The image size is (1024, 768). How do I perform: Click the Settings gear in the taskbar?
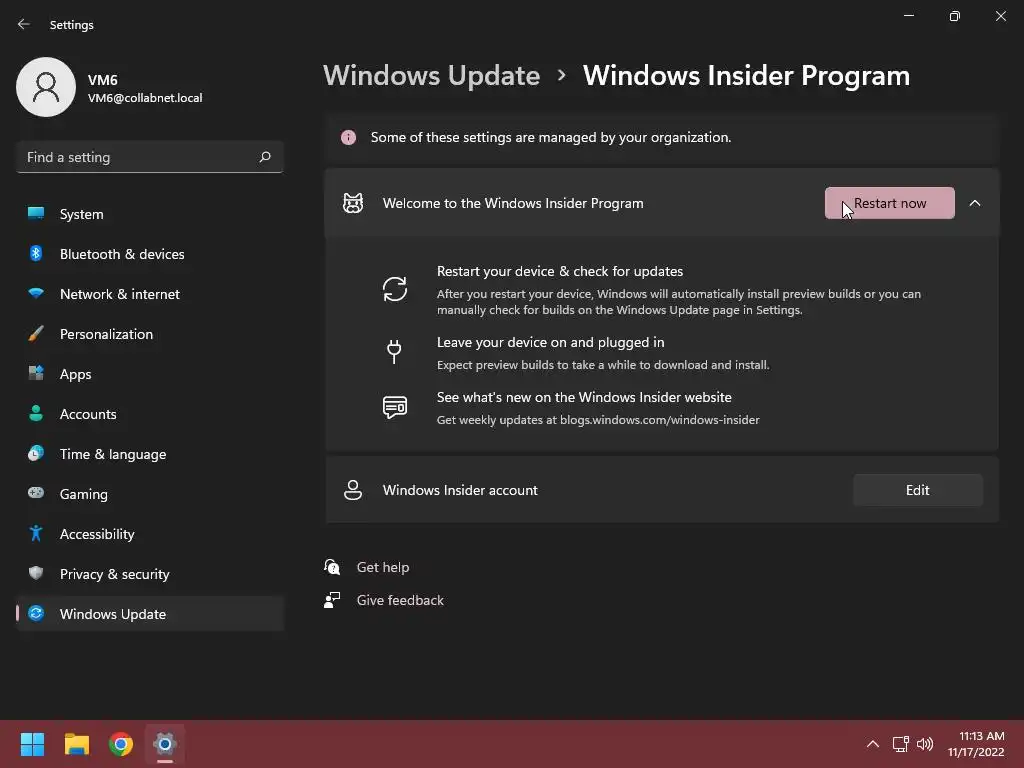(165, 744)
